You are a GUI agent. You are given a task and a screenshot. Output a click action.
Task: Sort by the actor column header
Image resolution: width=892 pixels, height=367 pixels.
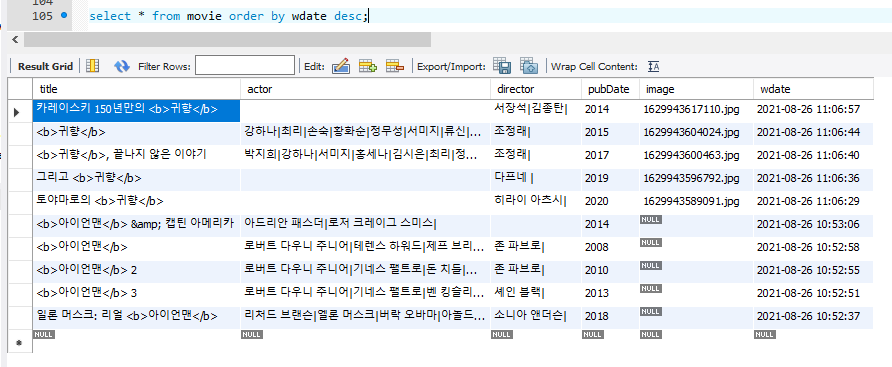[366, 89]
